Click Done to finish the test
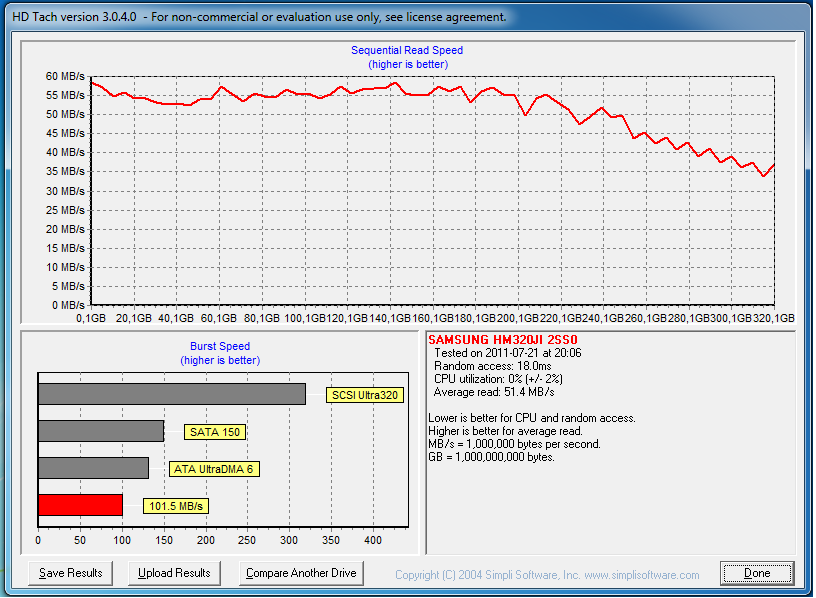 point(757,573)
